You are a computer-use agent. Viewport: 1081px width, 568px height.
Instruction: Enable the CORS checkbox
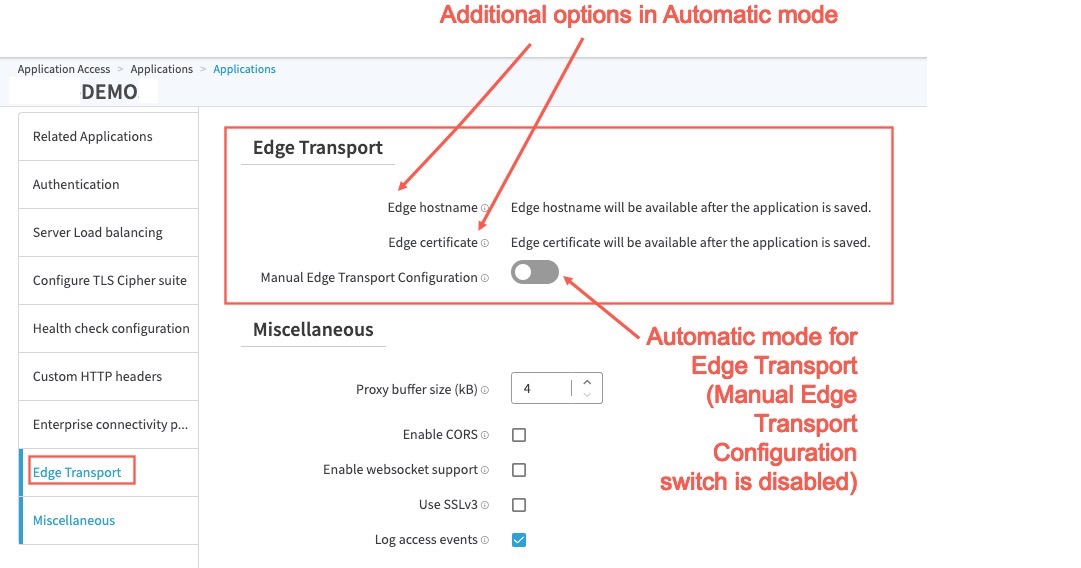[x=519, y=435]
